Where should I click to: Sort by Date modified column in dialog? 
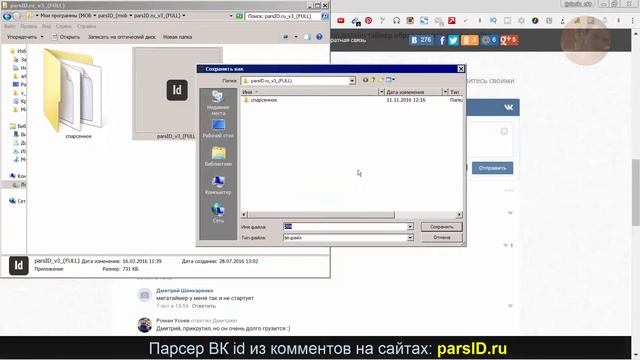tap(413, 92)
